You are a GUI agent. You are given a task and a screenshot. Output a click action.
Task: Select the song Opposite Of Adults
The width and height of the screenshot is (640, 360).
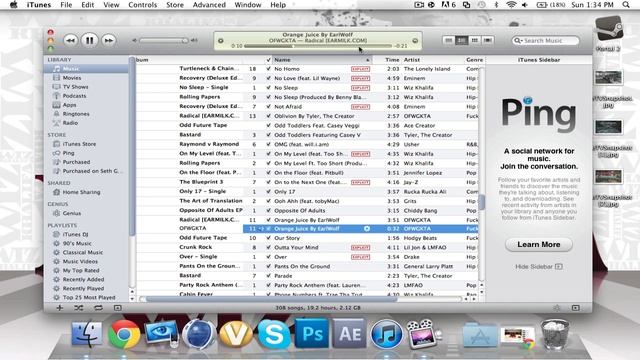(300, 211)
